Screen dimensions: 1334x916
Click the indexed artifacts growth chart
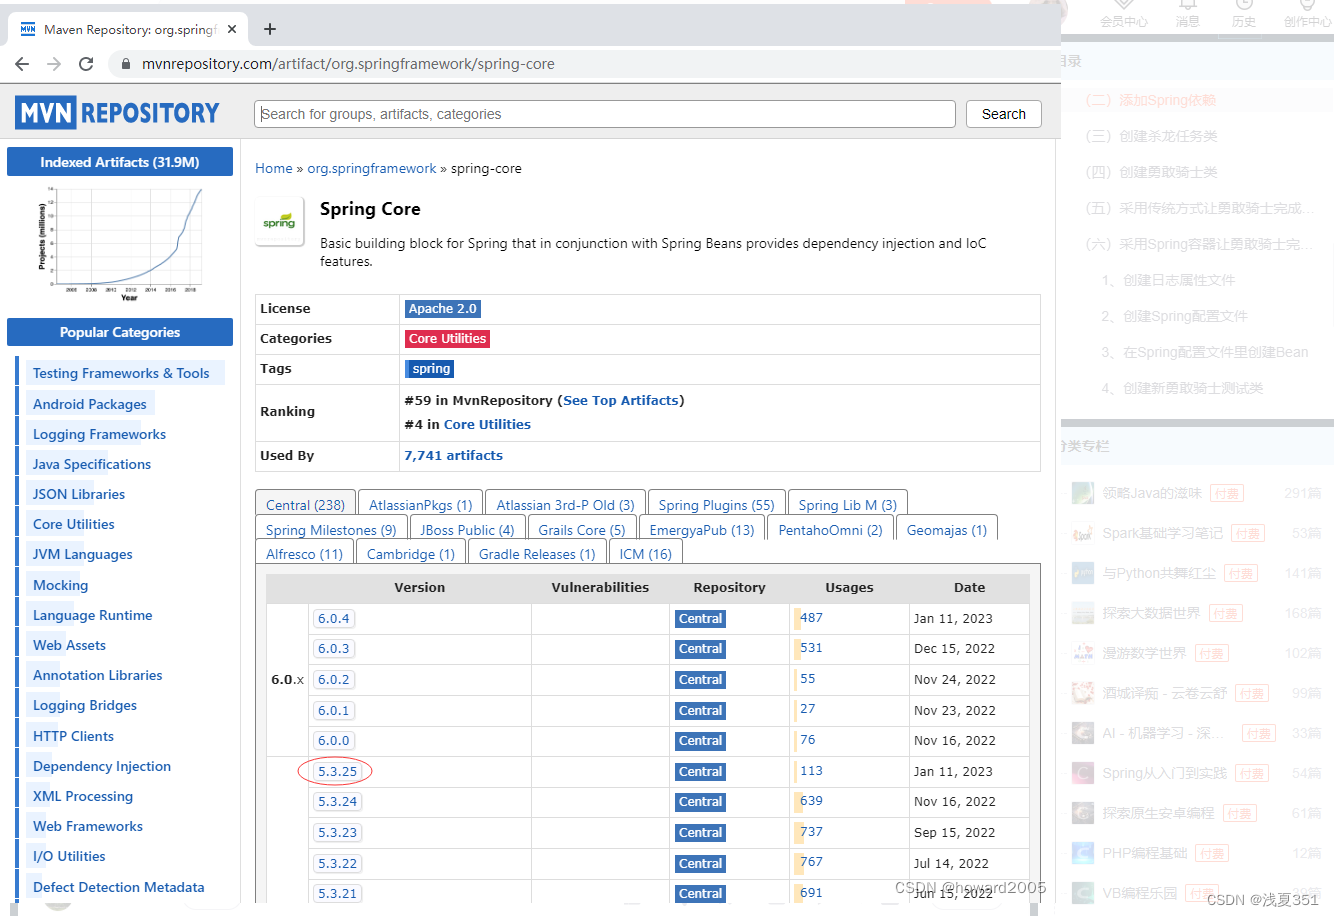tap(120, 243)
